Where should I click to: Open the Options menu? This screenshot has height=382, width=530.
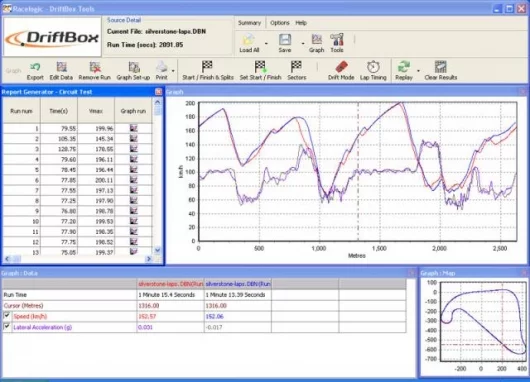[280, 23]
